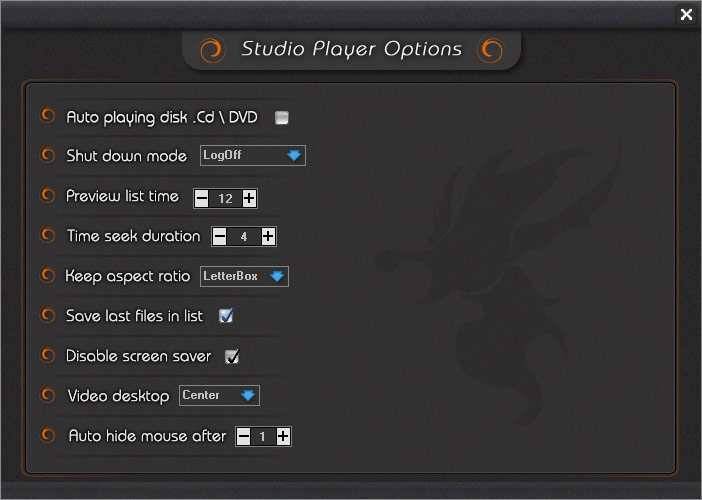Click the "Auto playing disk .Cd \ DVD" label
Viewport: 702px width, 500px height.
(x=162, y=118)
